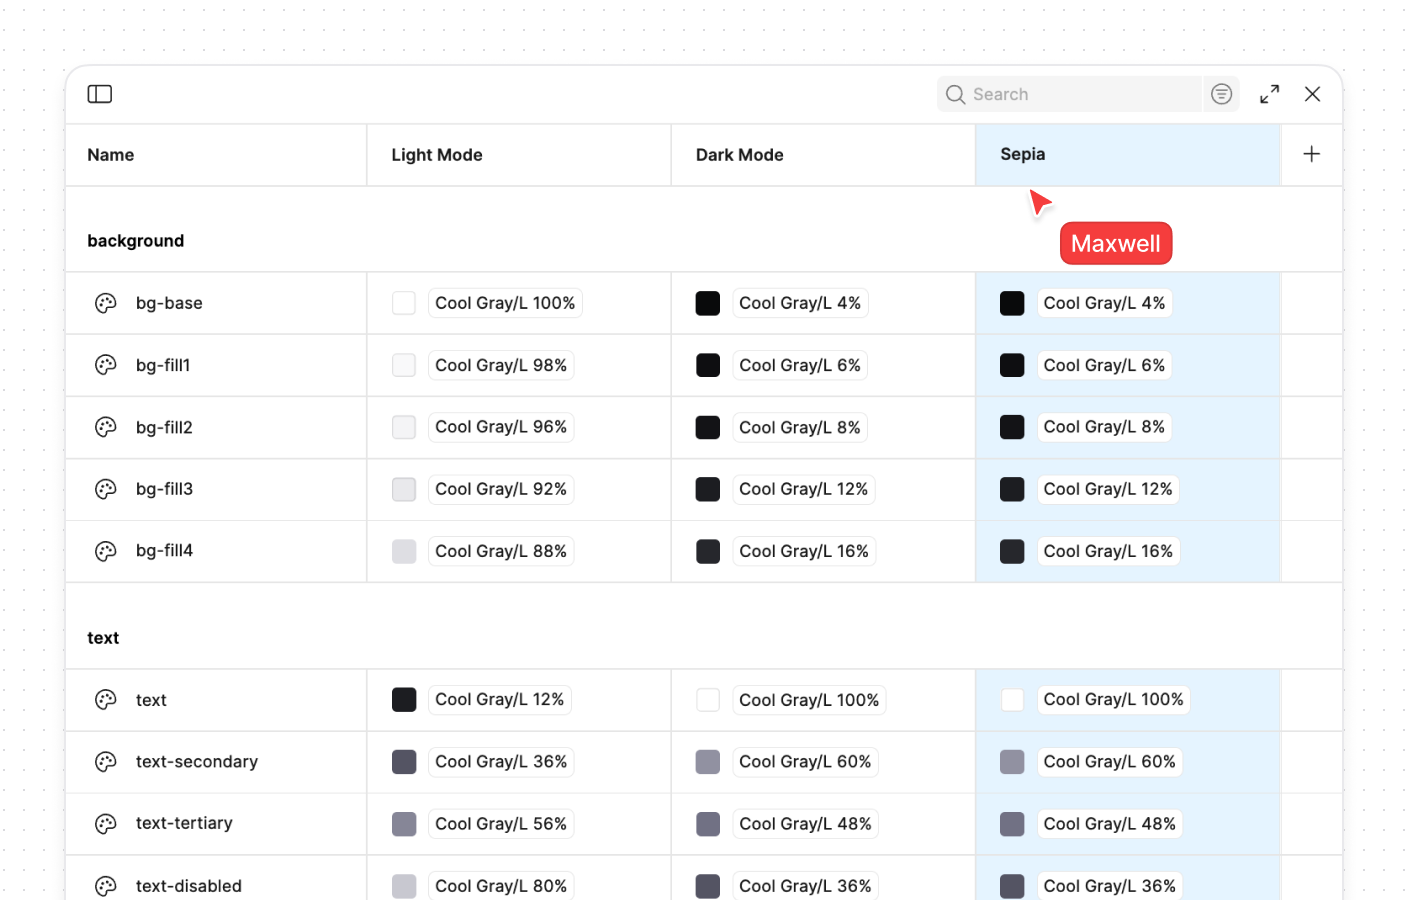Click the palette icon beside text-secondary
The height and width of the screenshot is (900, 1408).
[x=106, y=762]
